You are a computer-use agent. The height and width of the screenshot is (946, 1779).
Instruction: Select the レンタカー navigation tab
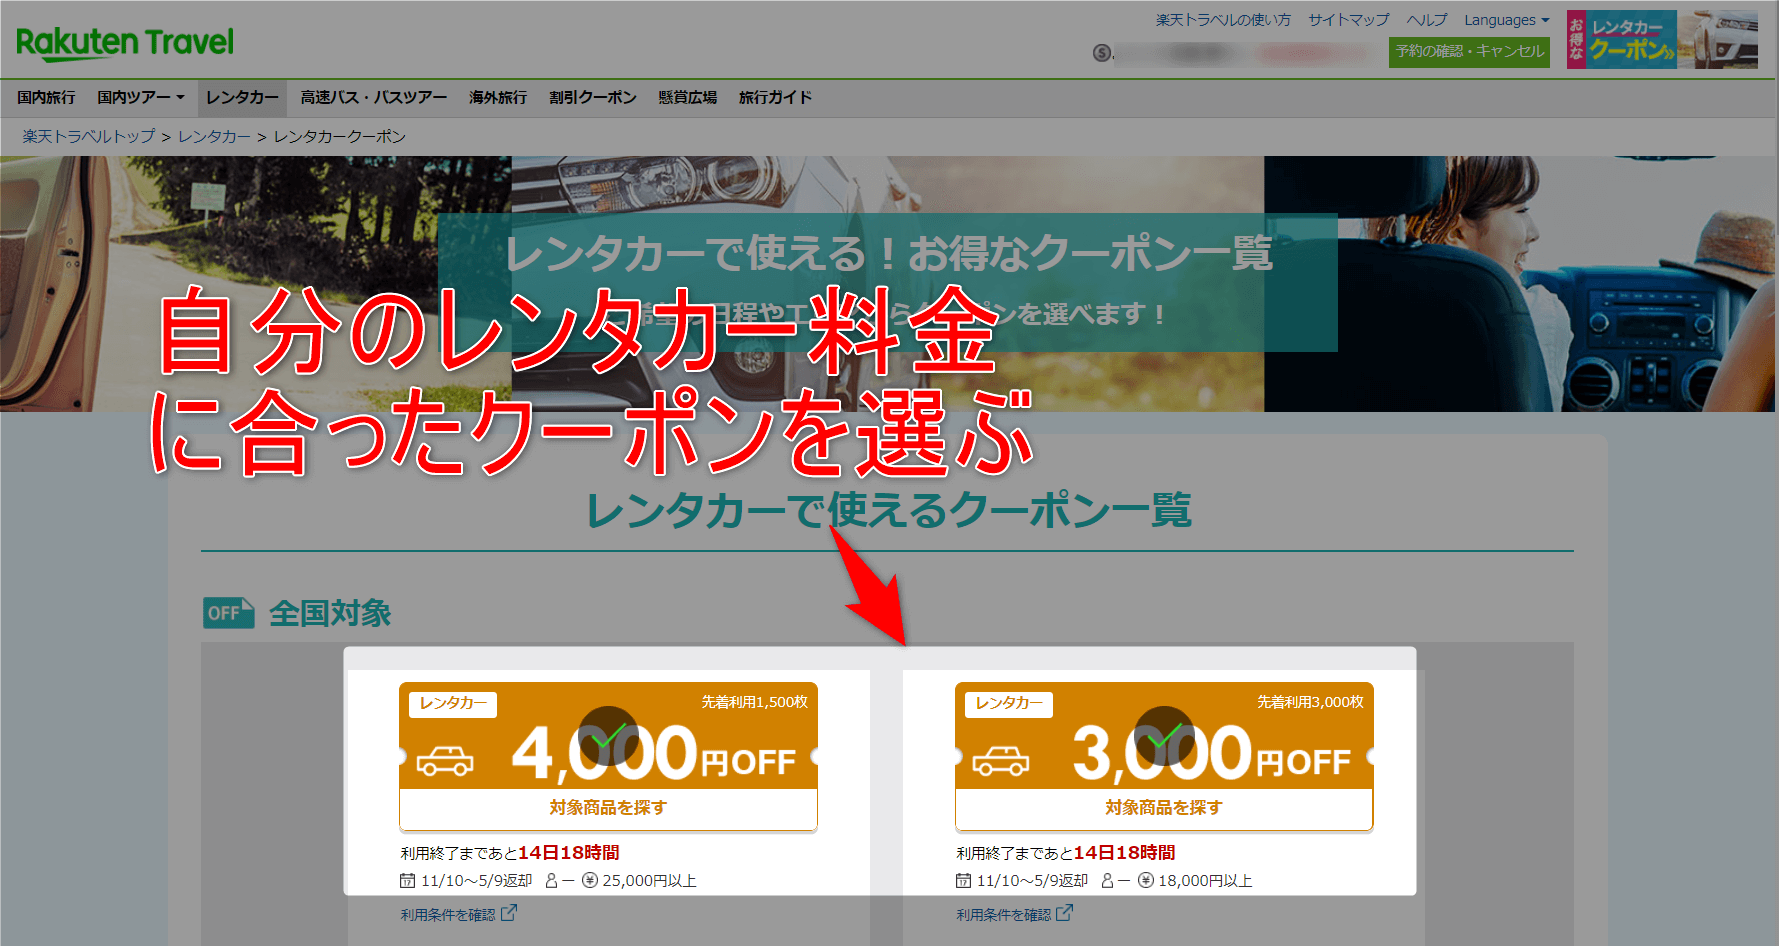[242, 97]
